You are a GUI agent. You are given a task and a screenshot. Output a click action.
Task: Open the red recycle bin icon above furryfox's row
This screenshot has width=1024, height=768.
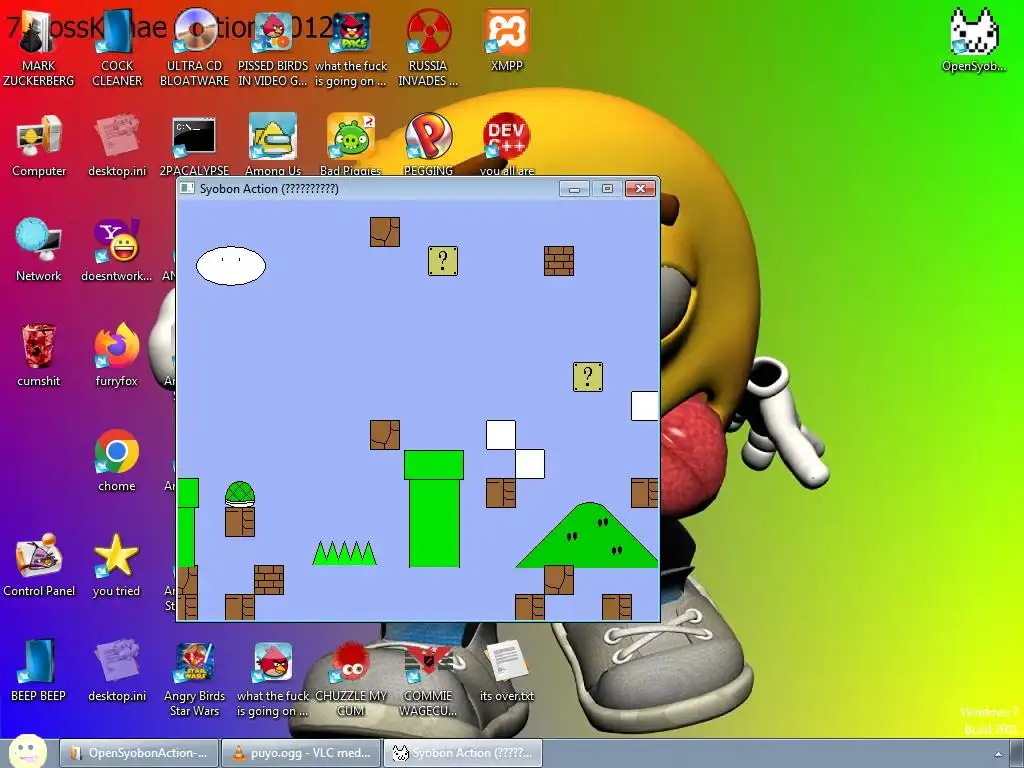coord(39,355)
